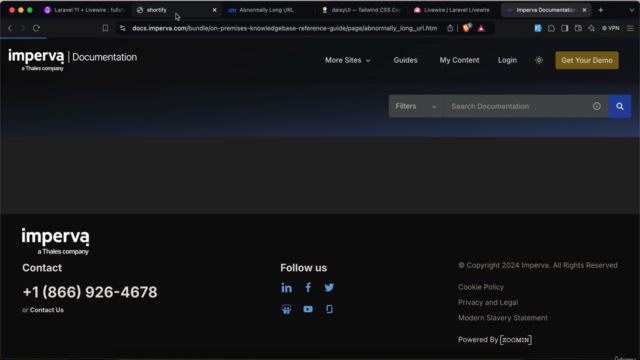This screenshot has width=640, height=360.
Task: Open the Guides link
Action: pyautogui.click(x=405, y=60)
